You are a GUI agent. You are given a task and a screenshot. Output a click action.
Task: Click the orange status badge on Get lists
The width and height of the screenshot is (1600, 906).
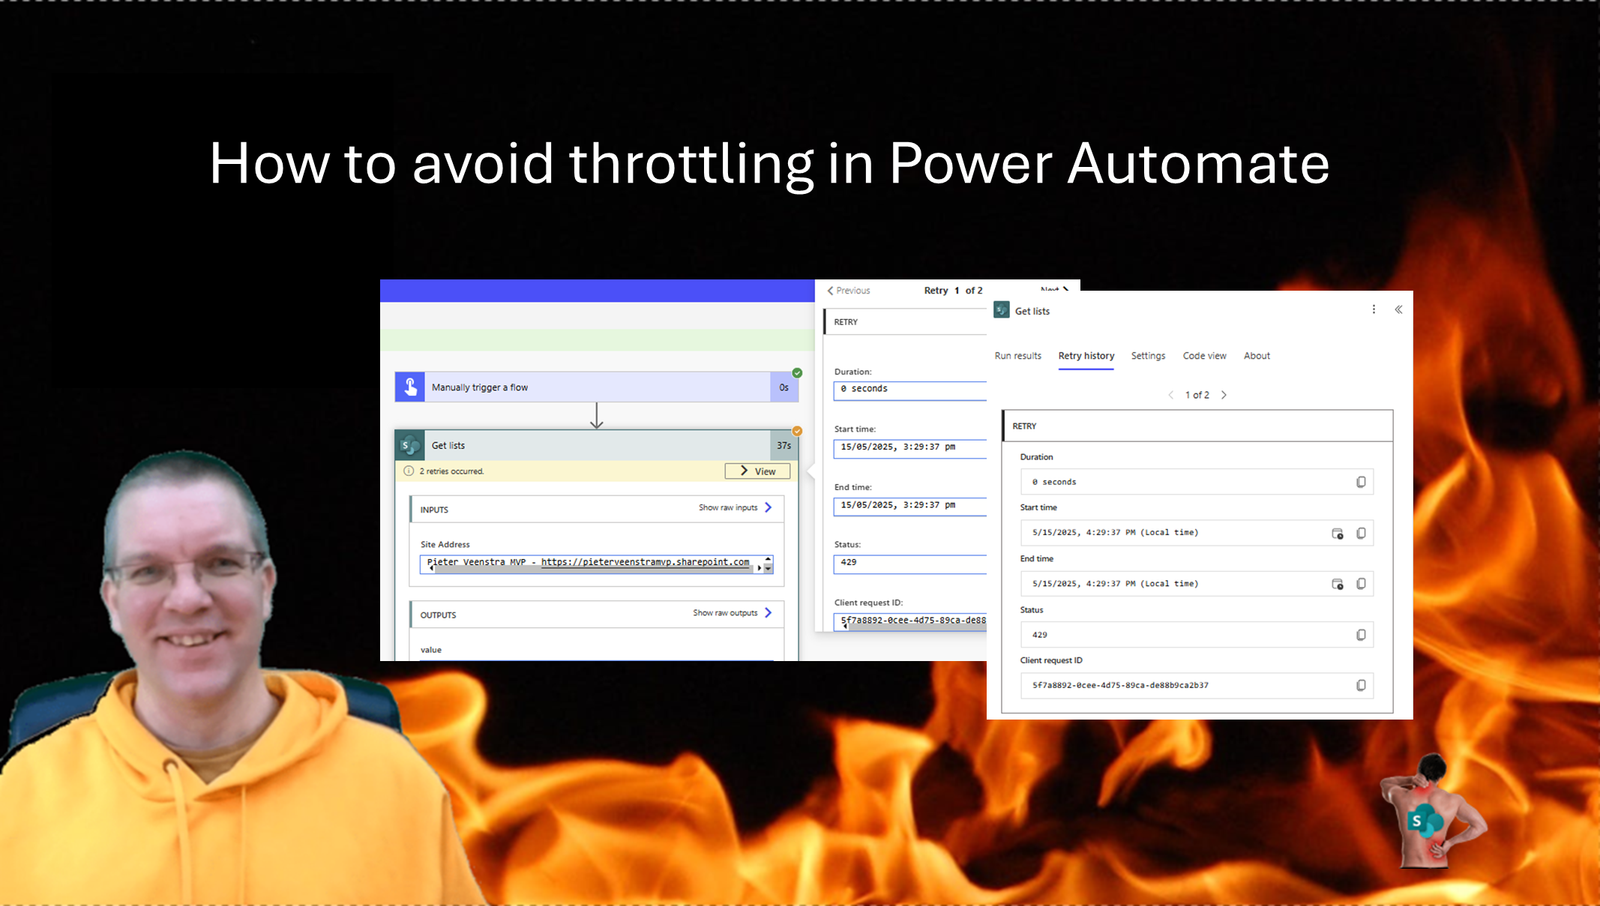(797, 431)
